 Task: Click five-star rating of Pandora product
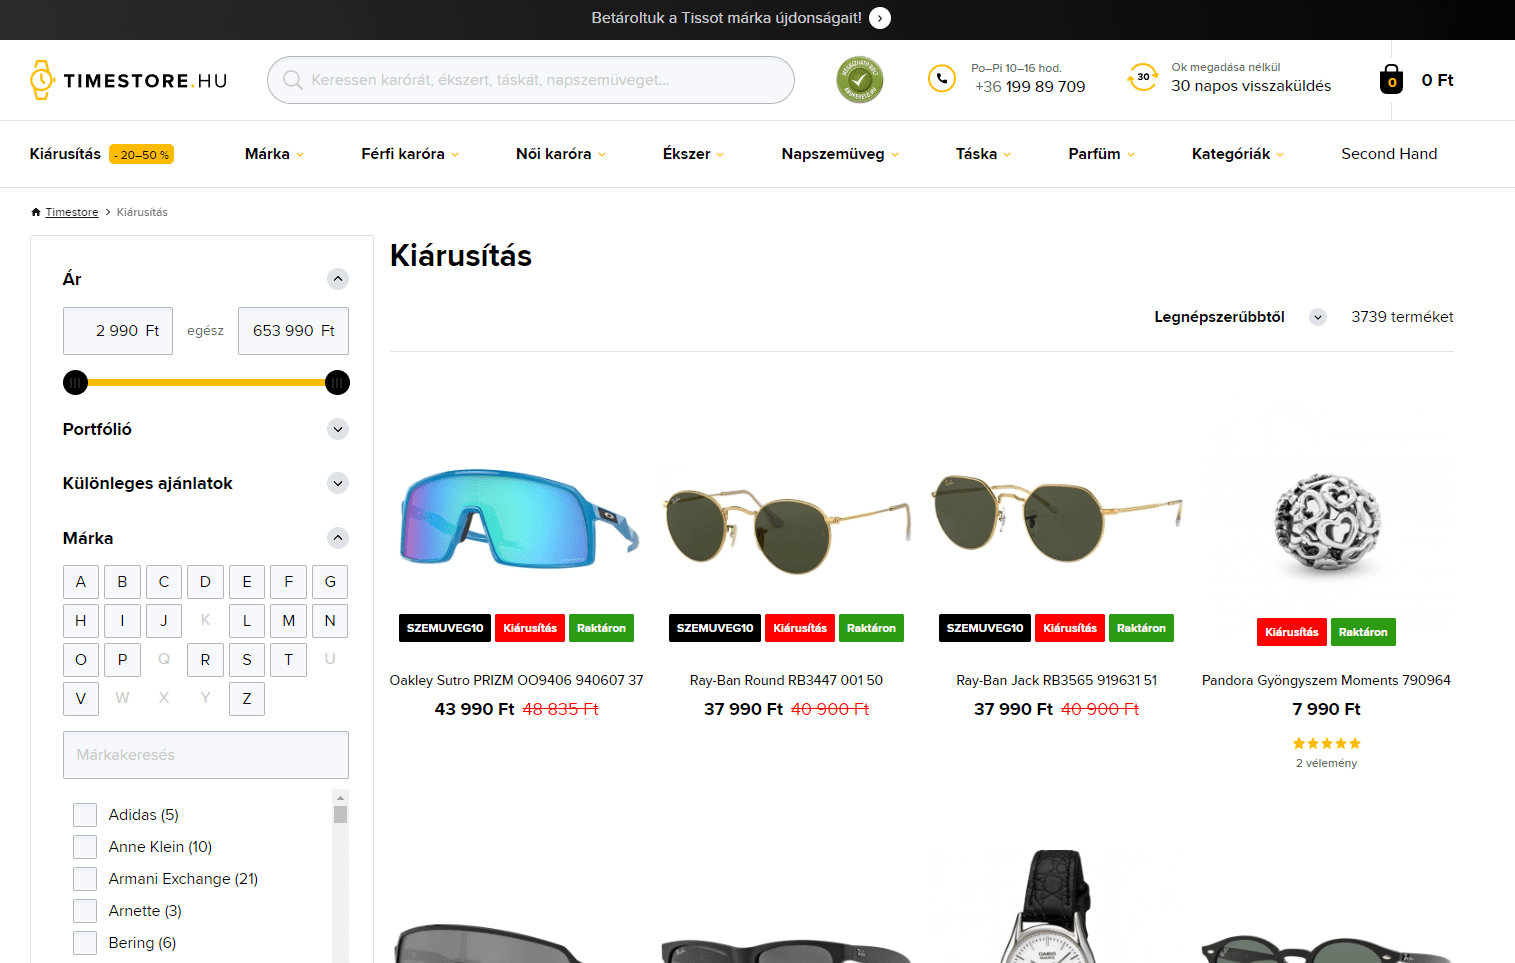click(1326, 743)
